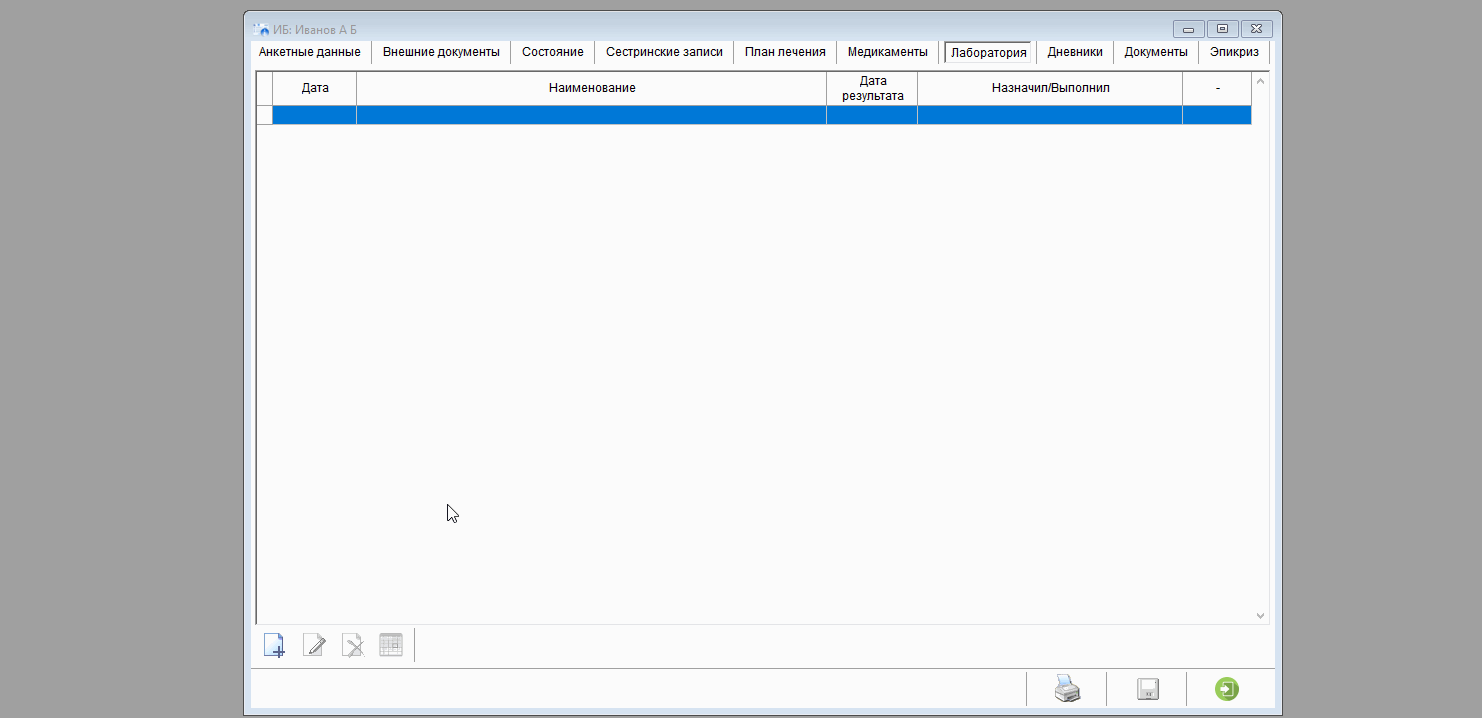
Task: Go to the Дневники tab
Action: point(1074,52)
